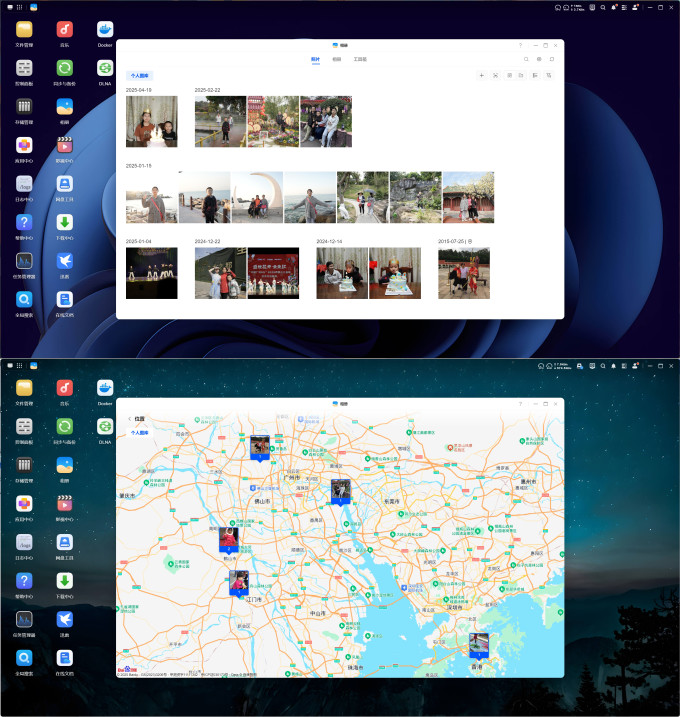Click the plus add icon in photo toolbar

pyautogui.click(x=481, y=75)
